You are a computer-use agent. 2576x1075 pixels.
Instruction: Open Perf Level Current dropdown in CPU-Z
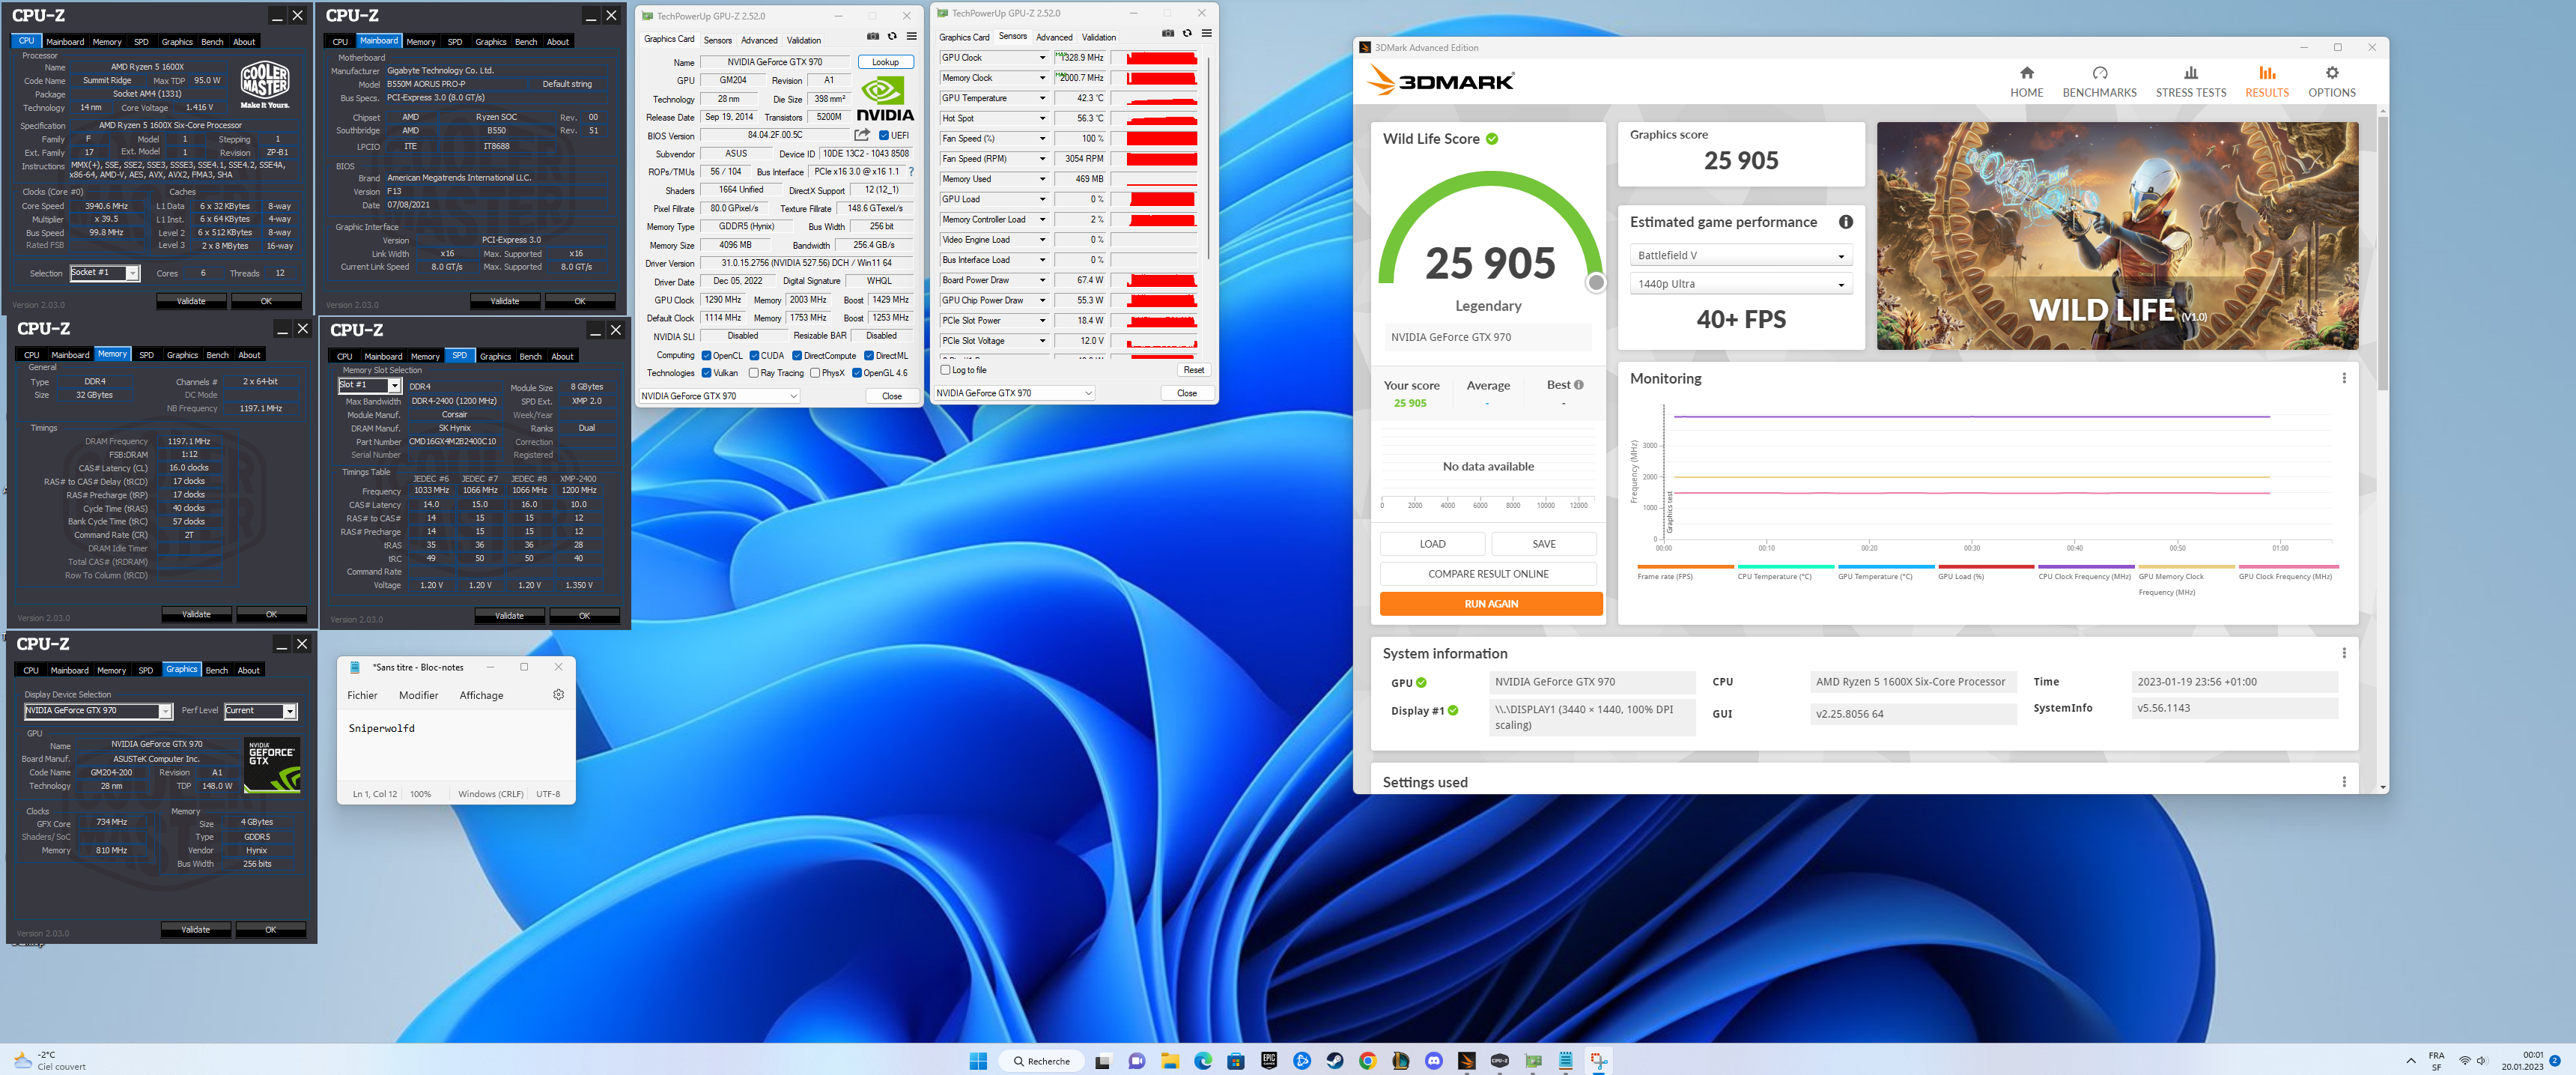pyautogui.click(x=260, y=711)
